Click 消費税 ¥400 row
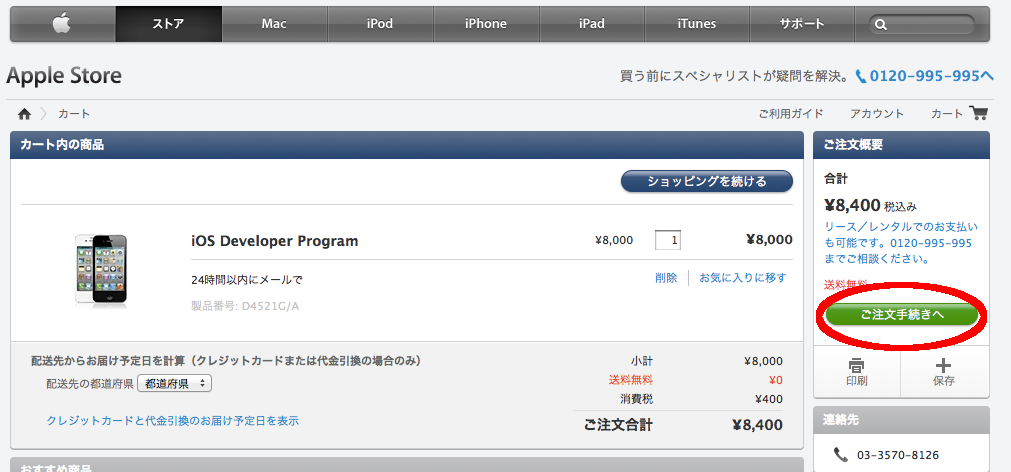The image size is (1011, 472). click(x=700, y=399)
